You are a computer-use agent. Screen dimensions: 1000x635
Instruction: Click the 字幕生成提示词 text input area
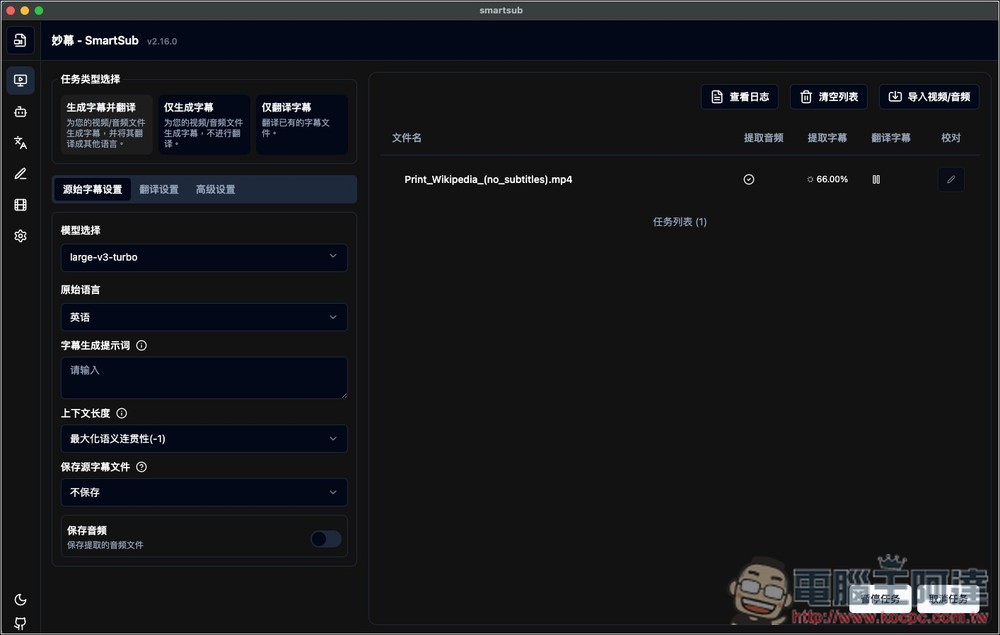tap(204, 378)
